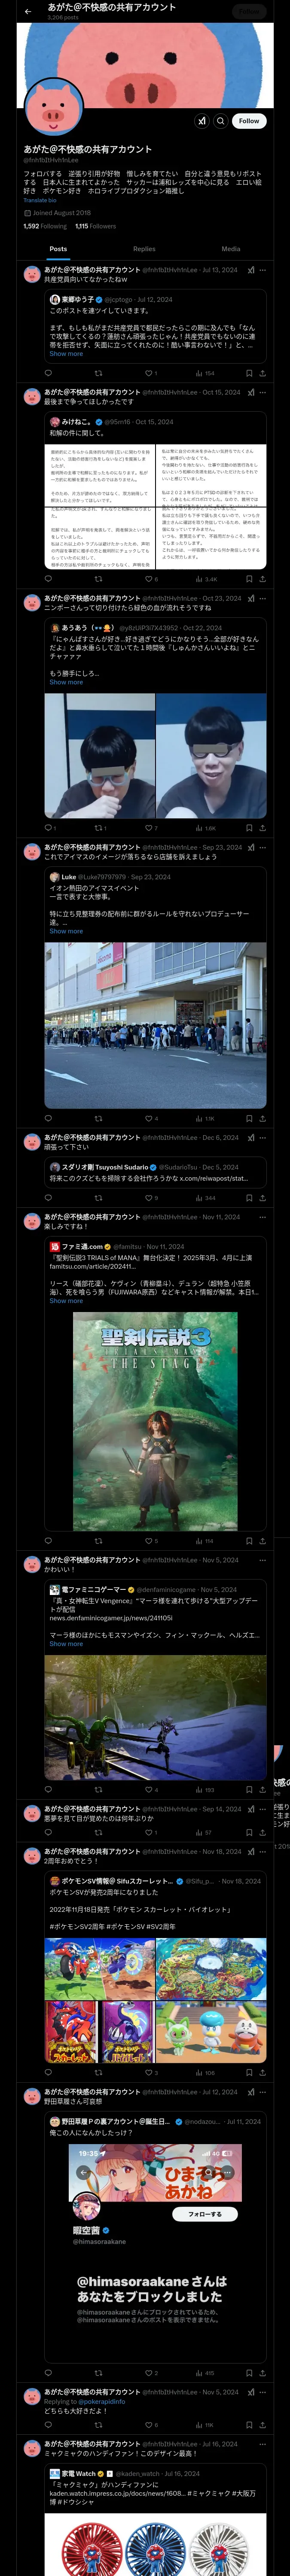Click the Grok icon on Sep 23, 2024 post
Screen dimensions: 290x2576
[251, 847]
